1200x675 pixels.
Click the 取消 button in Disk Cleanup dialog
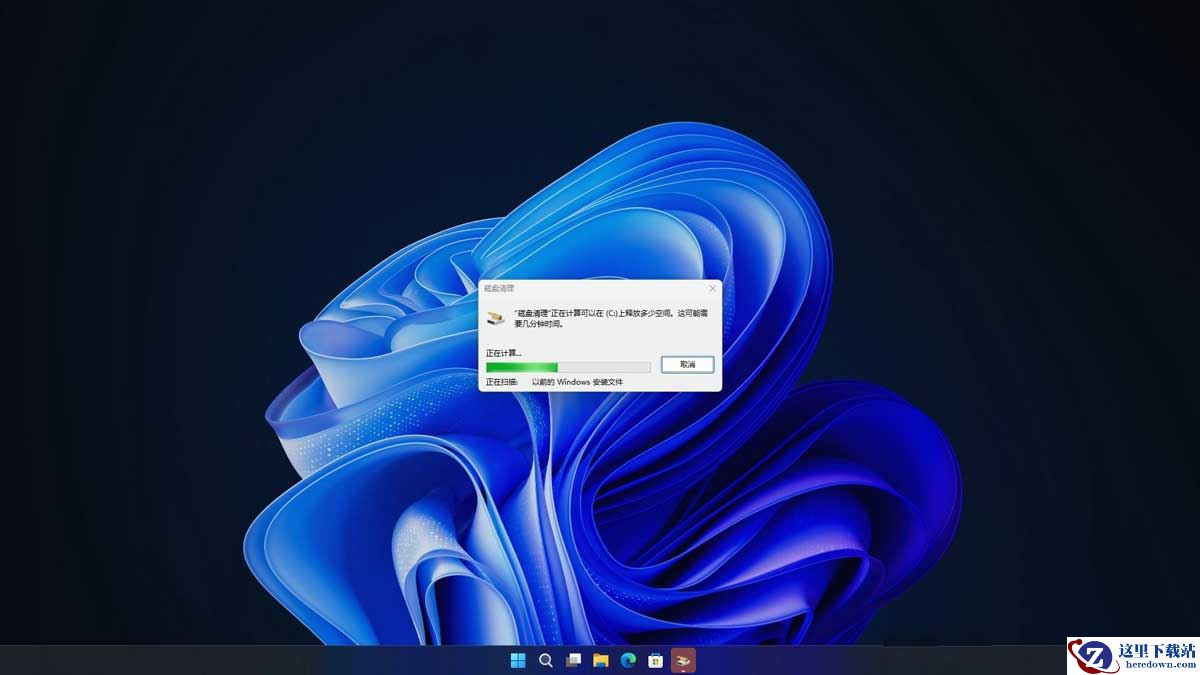(687, 365)
